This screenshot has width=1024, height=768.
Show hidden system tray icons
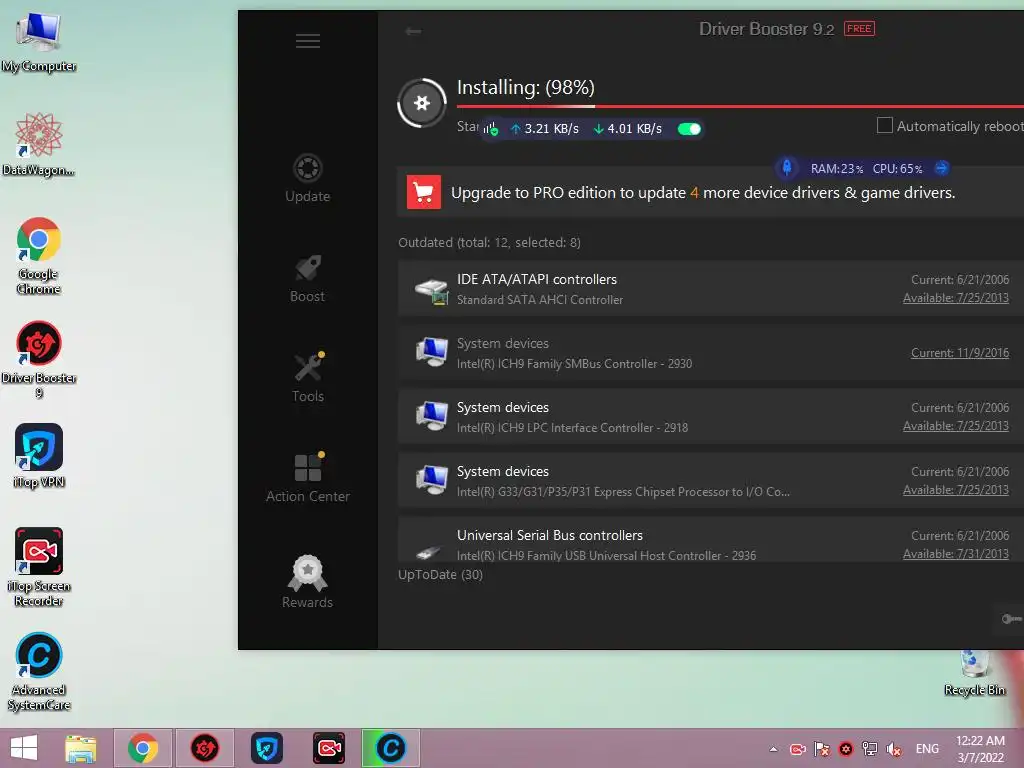[x=773, y=749]
